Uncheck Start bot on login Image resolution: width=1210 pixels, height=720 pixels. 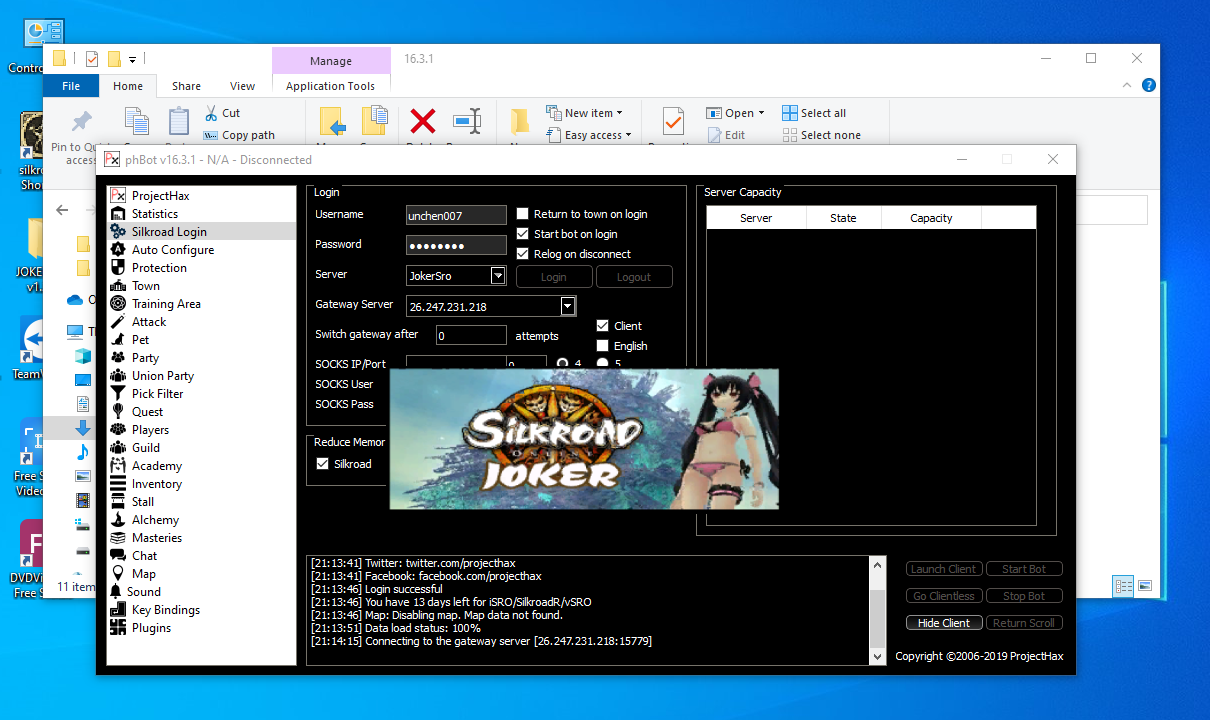click(522, 234)
